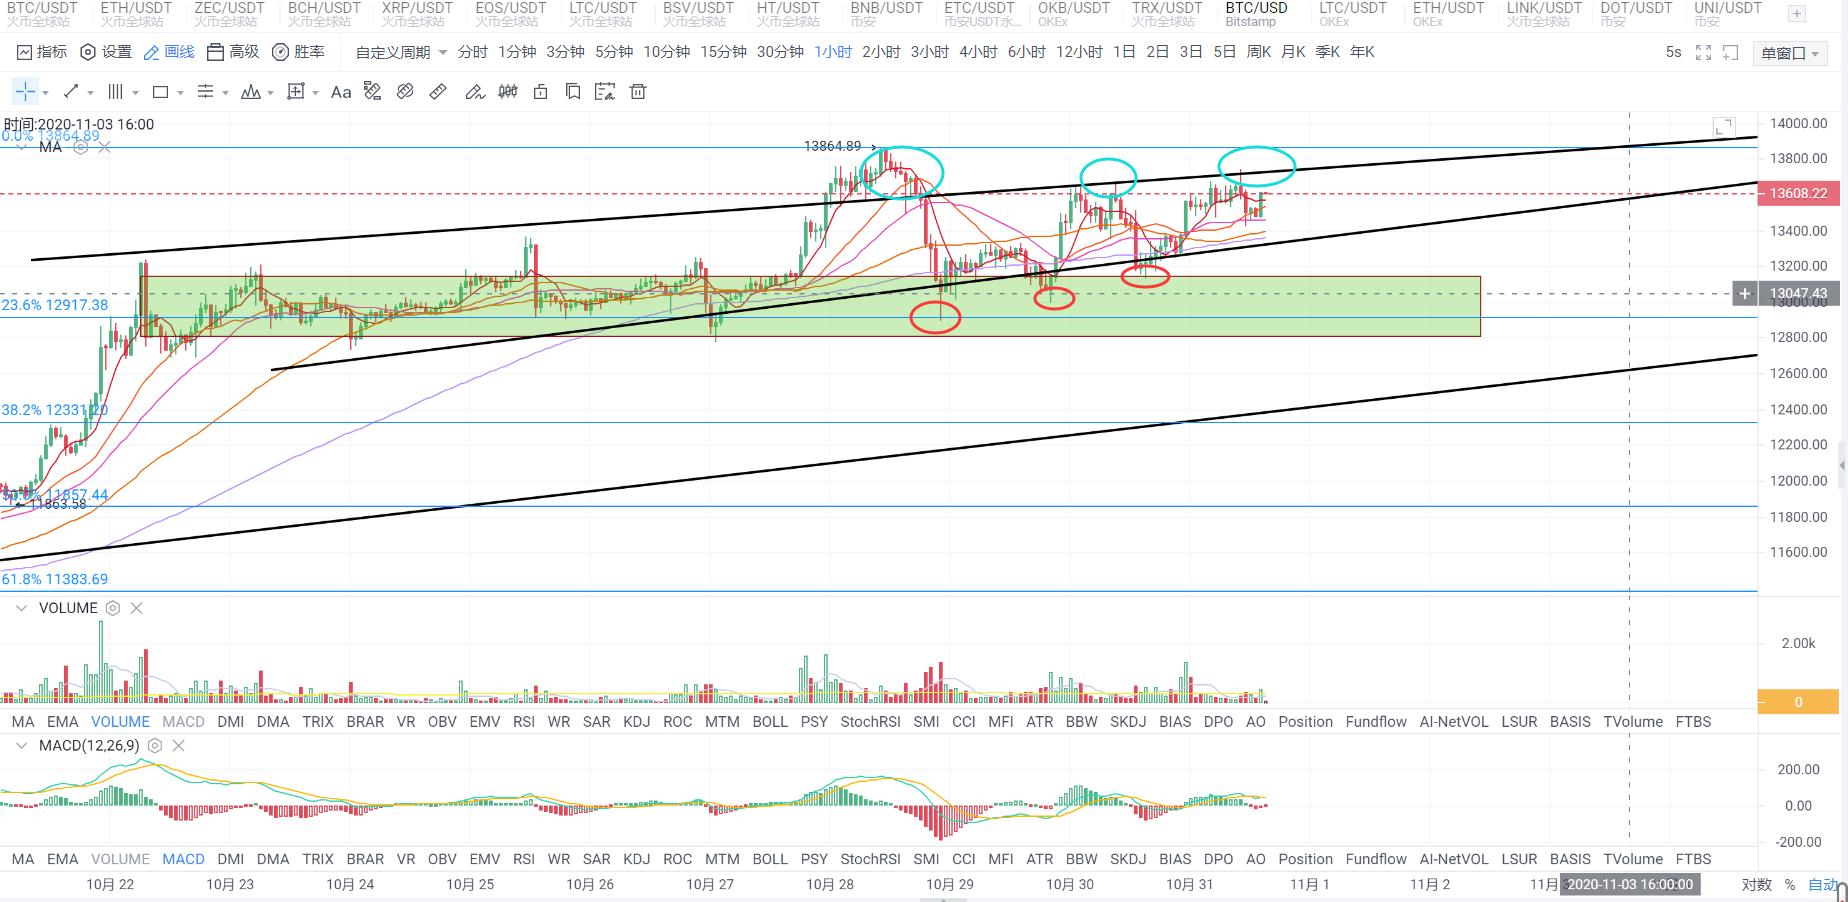Select the wave pattern drawing tool
This screenshot has height=902, width=1848.
[x=251, y=92]
